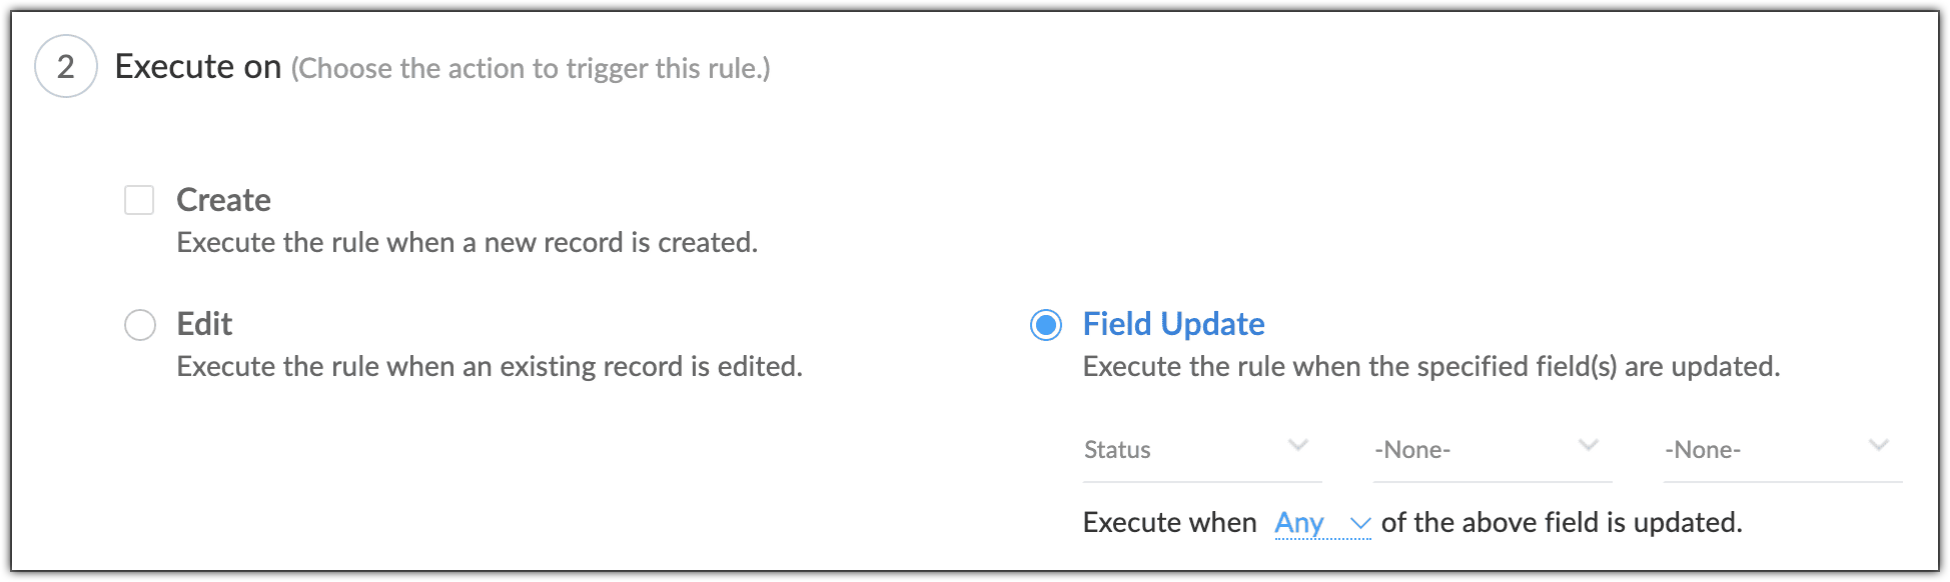Click the chevron of the middle -None- dropdown
This screenshot has width=1950, height=582.
pyautogui.click(x=1588, y=446)
